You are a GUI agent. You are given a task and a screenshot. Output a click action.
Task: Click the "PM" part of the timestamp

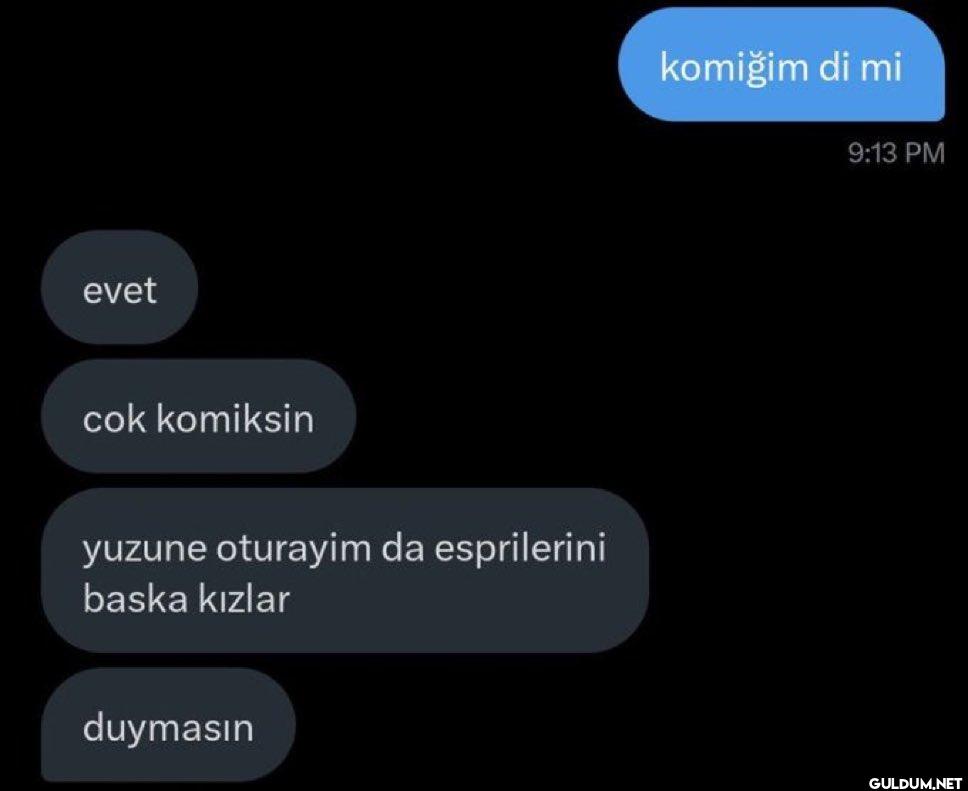click(x=925, y=153)
